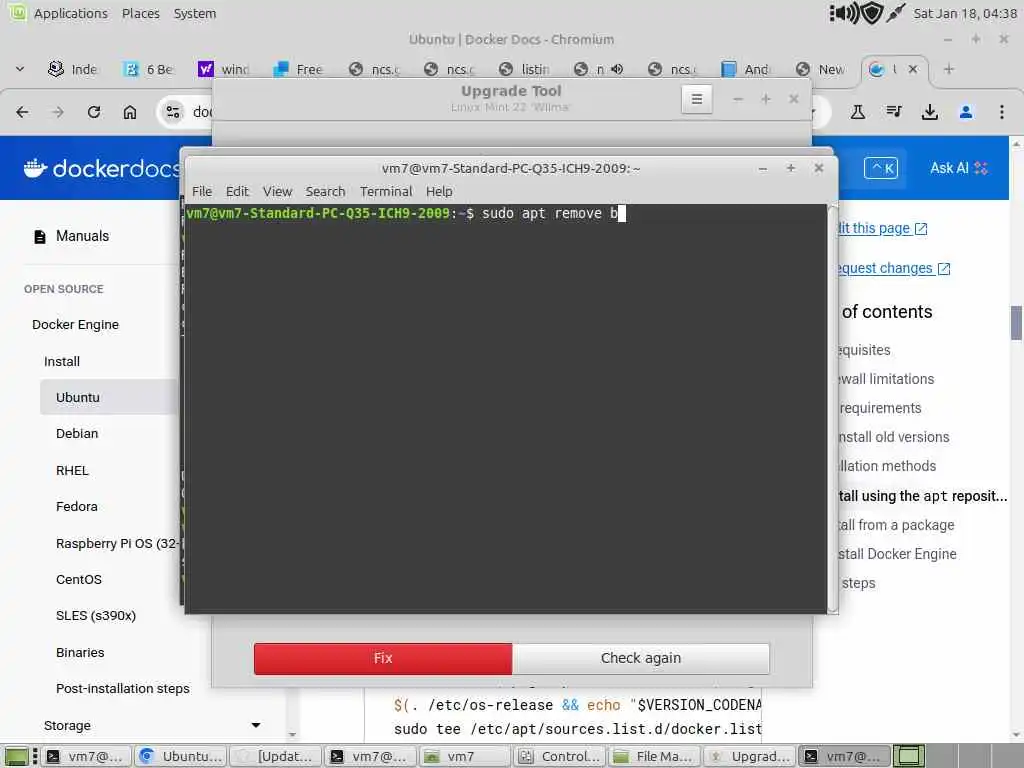Open a new browser tab with plus
This screenshot has width=1024, height=768.
point(949,69)
